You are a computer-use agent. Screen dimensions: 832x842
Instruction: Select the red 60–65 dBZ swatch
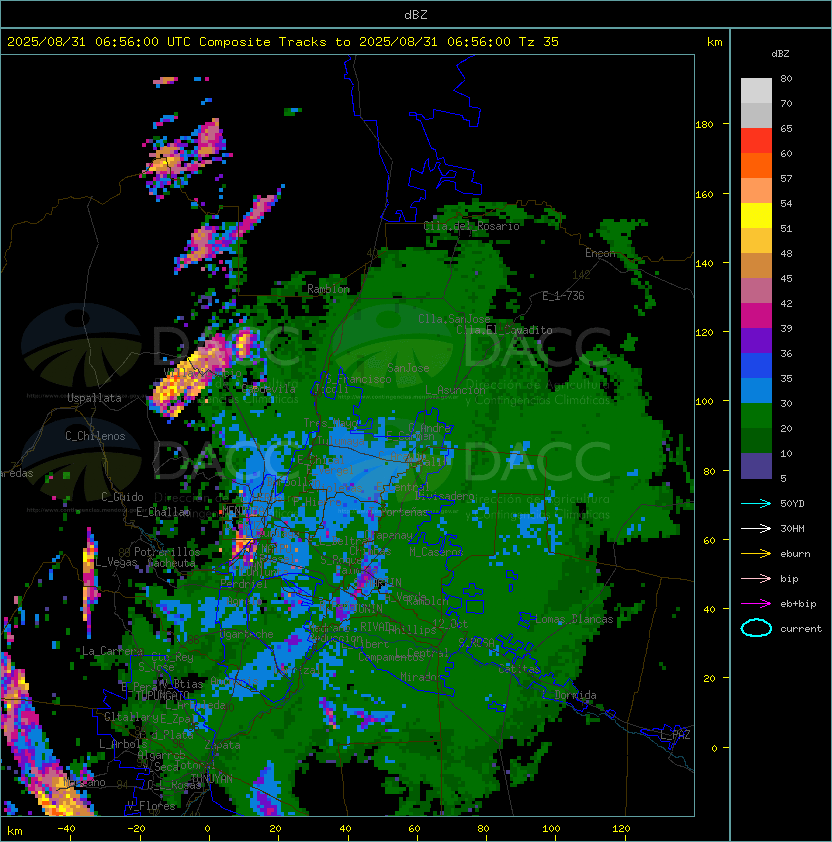coord(756,140)
